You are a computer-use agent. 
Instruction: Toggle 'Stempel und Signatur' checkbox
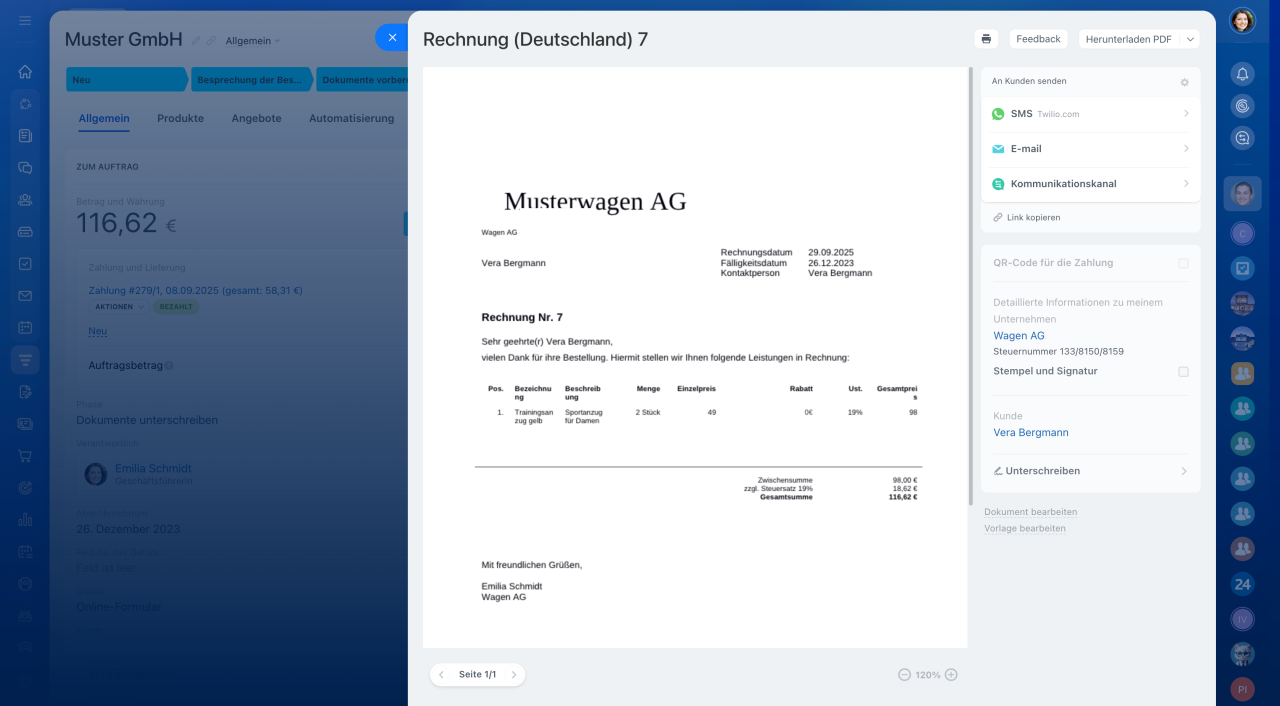coord(1183,371)
